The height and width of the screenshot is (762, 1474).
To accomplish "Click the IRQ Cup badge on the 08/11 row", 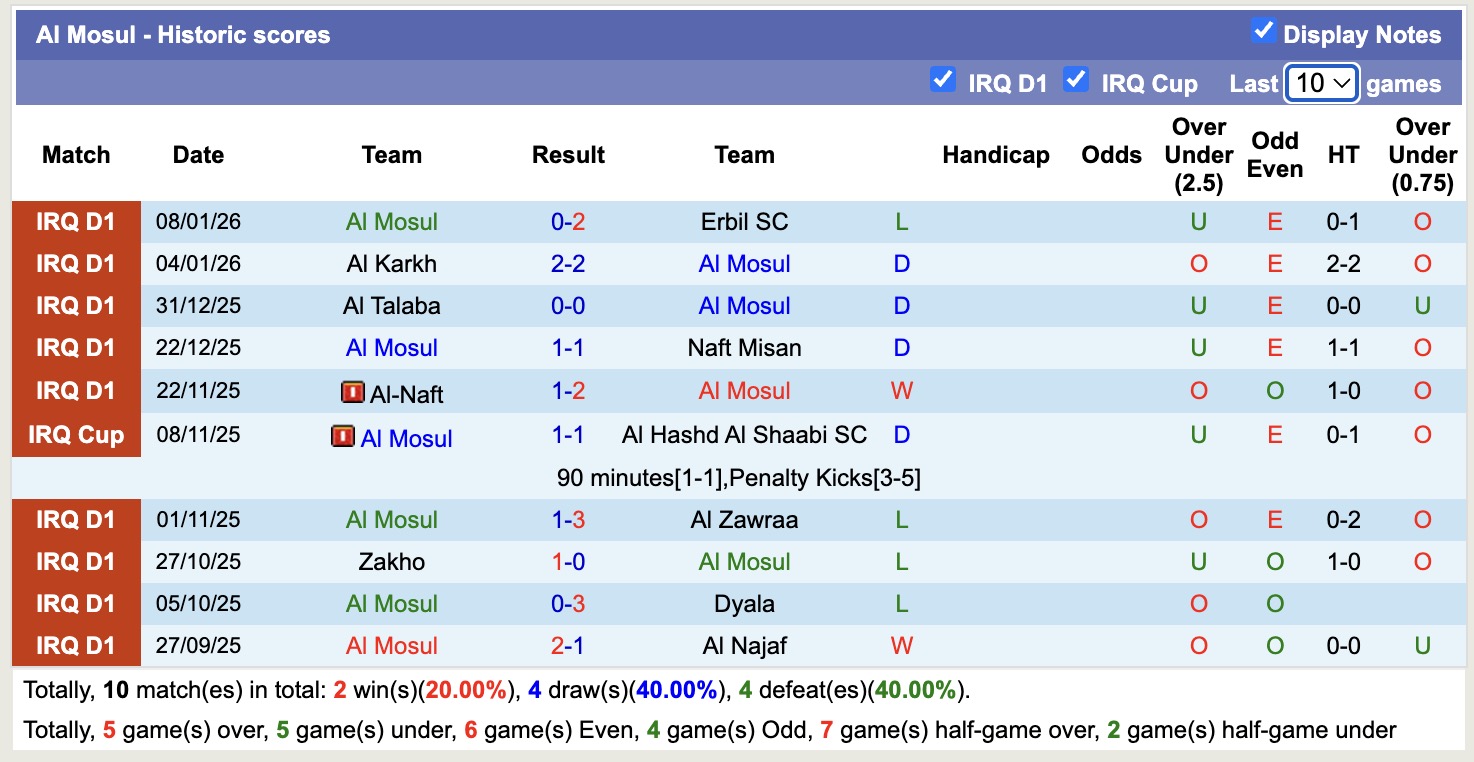I will (x=76, y=434).
